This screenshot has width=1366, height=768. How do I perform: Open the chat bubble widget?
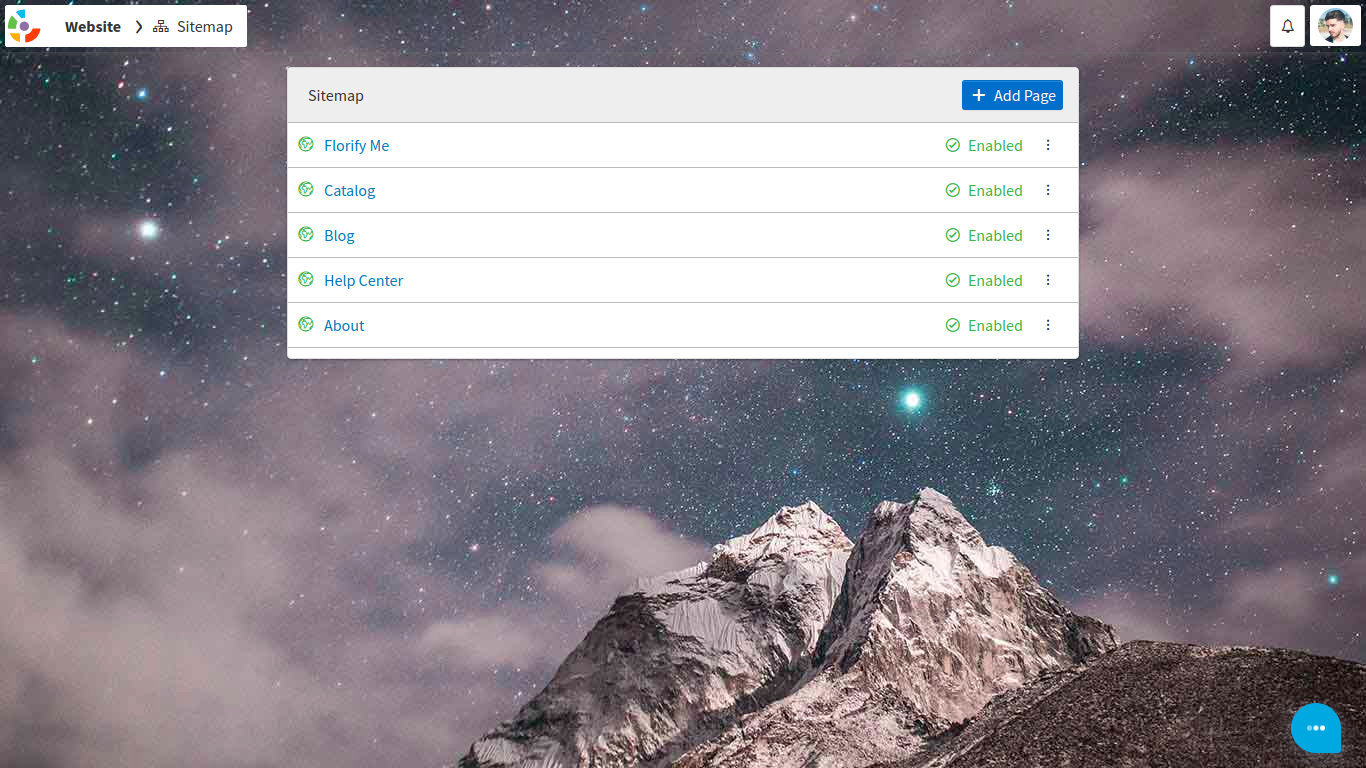coord(1316,728)
